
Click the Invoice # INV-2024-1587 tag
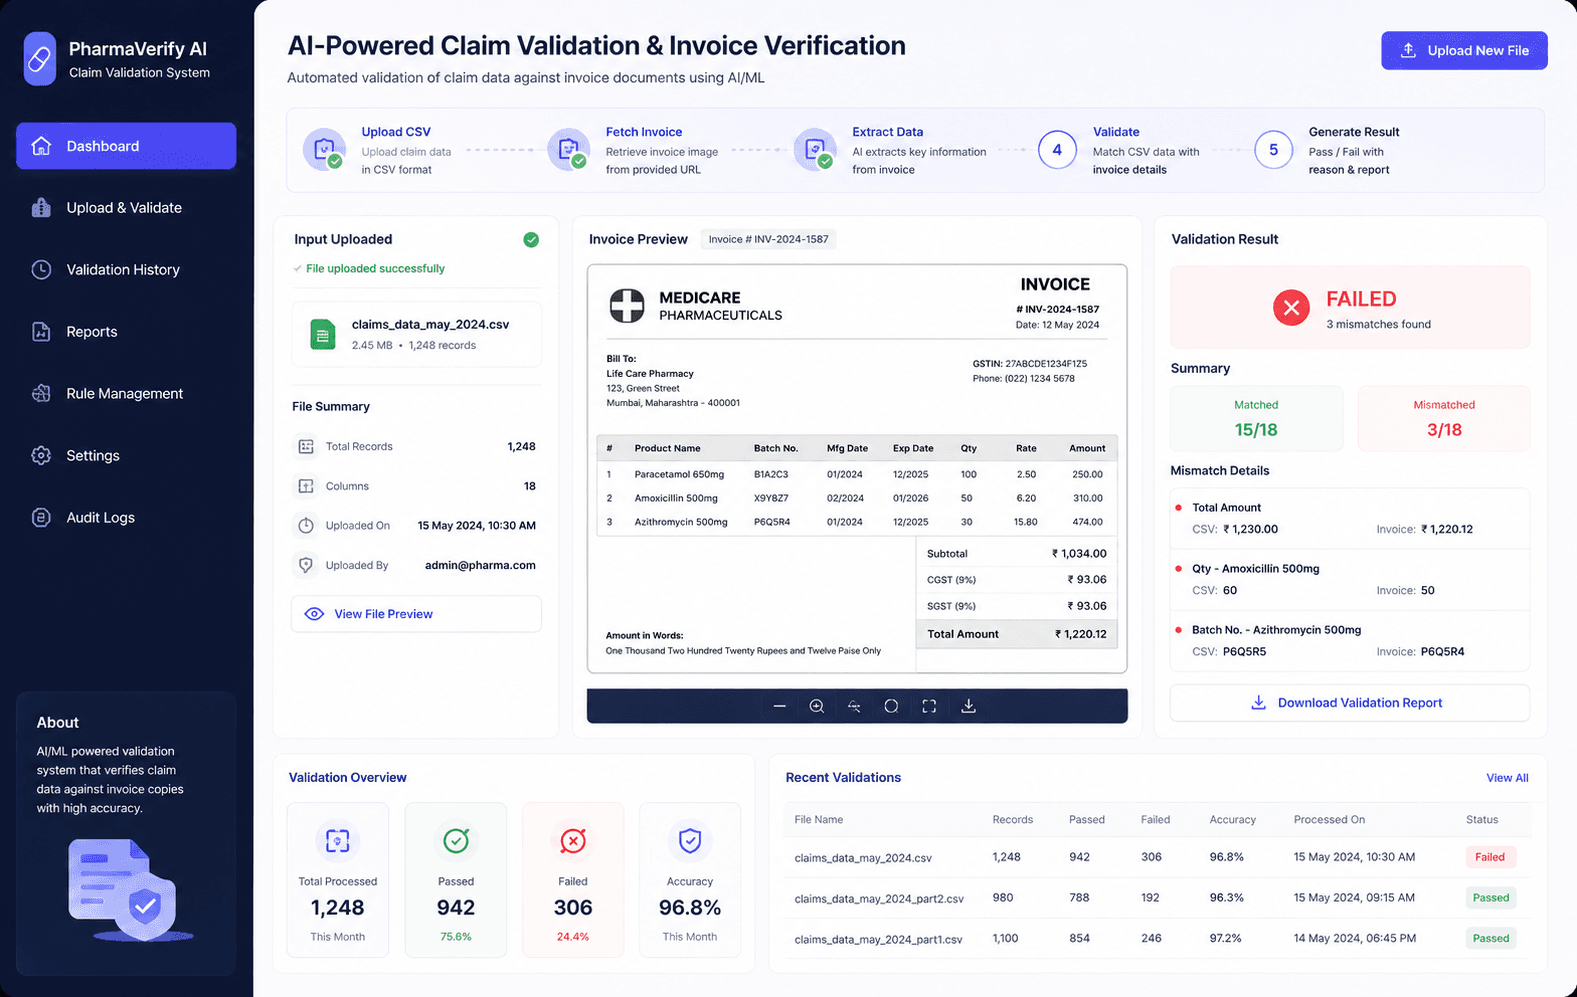coord(768,239)
